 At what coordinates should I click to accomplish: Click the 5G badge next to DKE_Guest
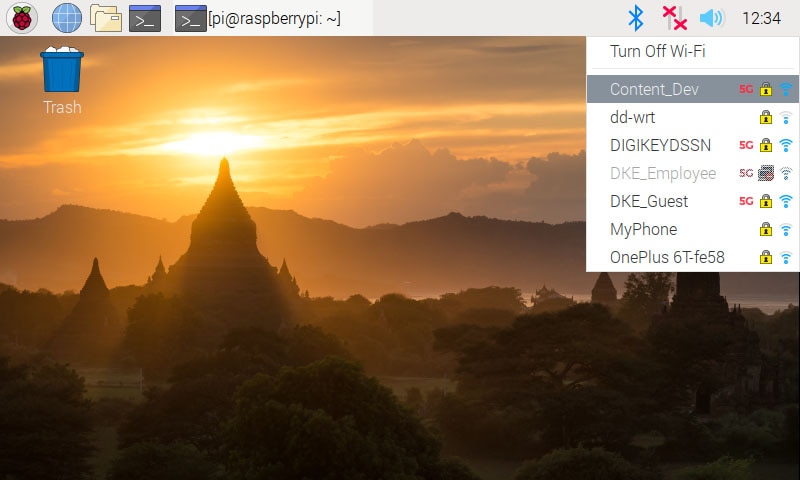tap(746, 201)
